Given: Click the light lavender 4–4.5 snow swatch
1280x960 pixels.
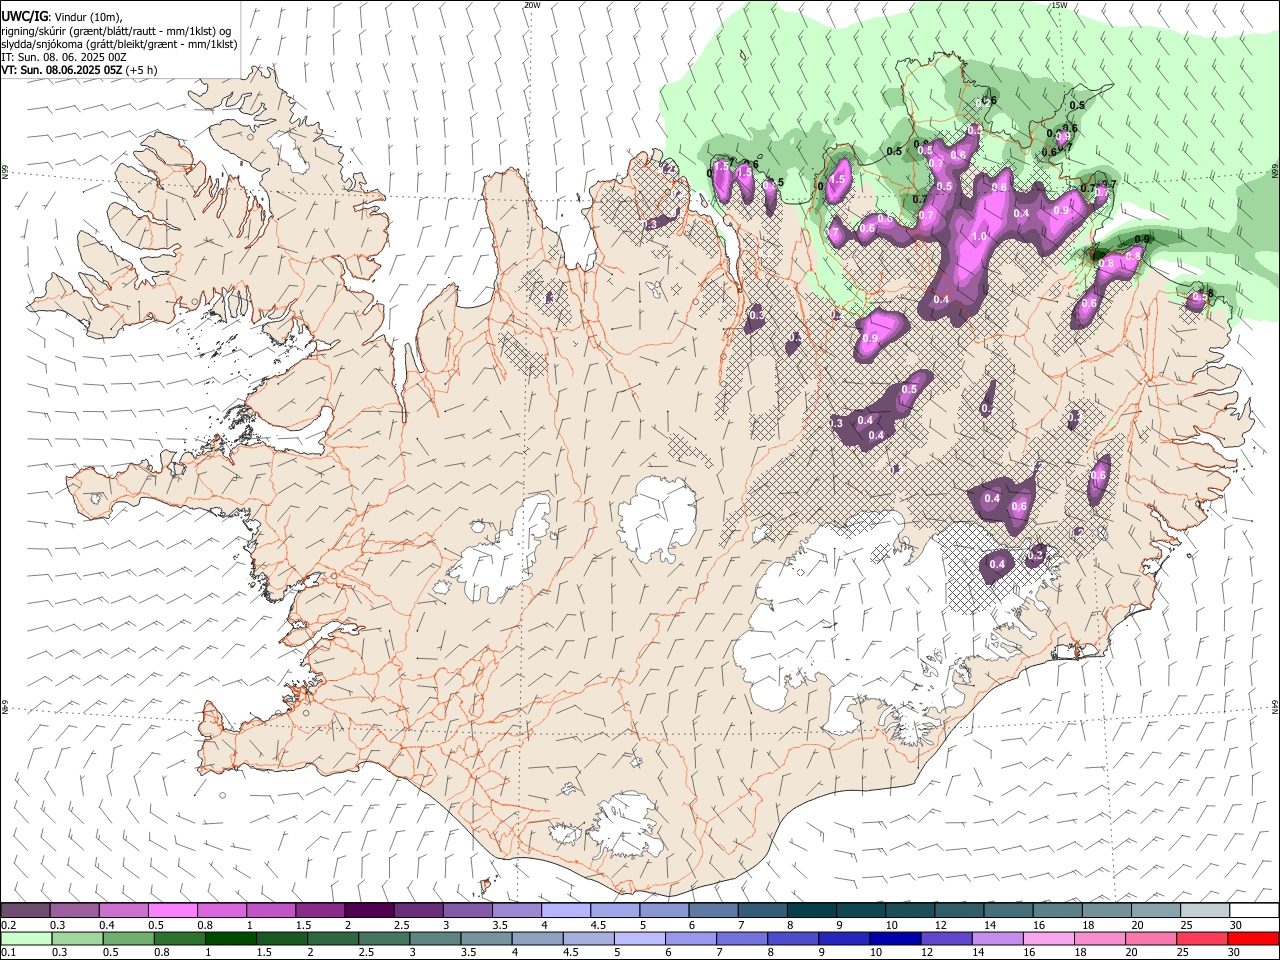Looking at the screenshot, I should click(x=566, y=911).
